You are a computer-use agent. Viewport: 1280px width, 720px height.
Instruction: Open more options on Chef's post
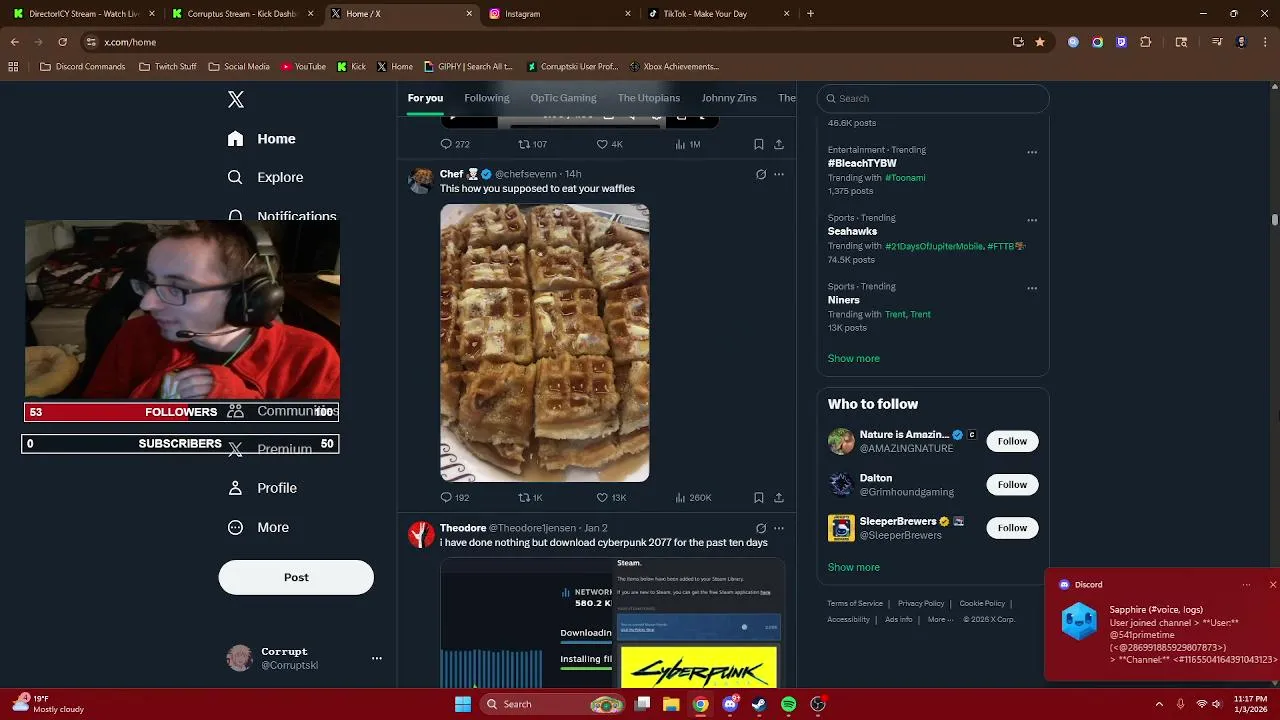pos(779,174)
